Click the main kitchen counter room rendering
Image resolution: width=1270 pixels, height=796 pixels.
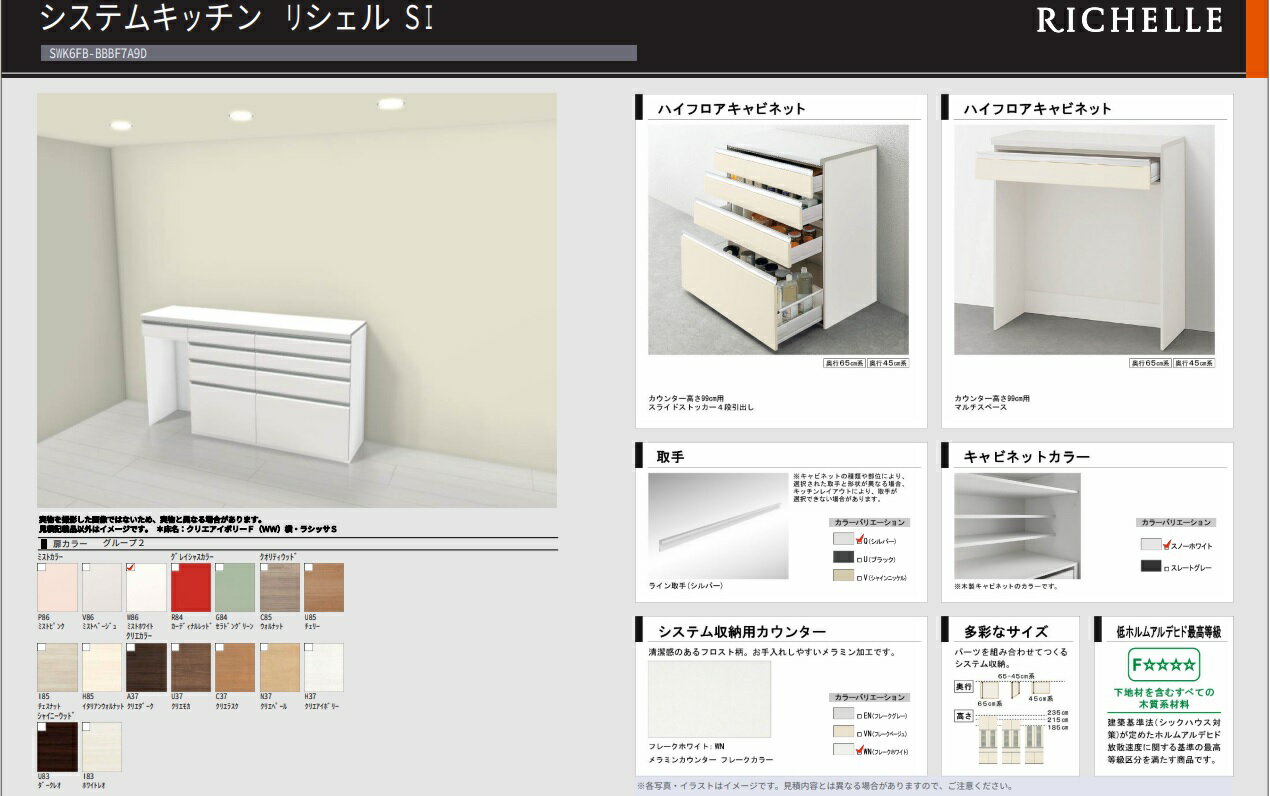pos(297,300)
